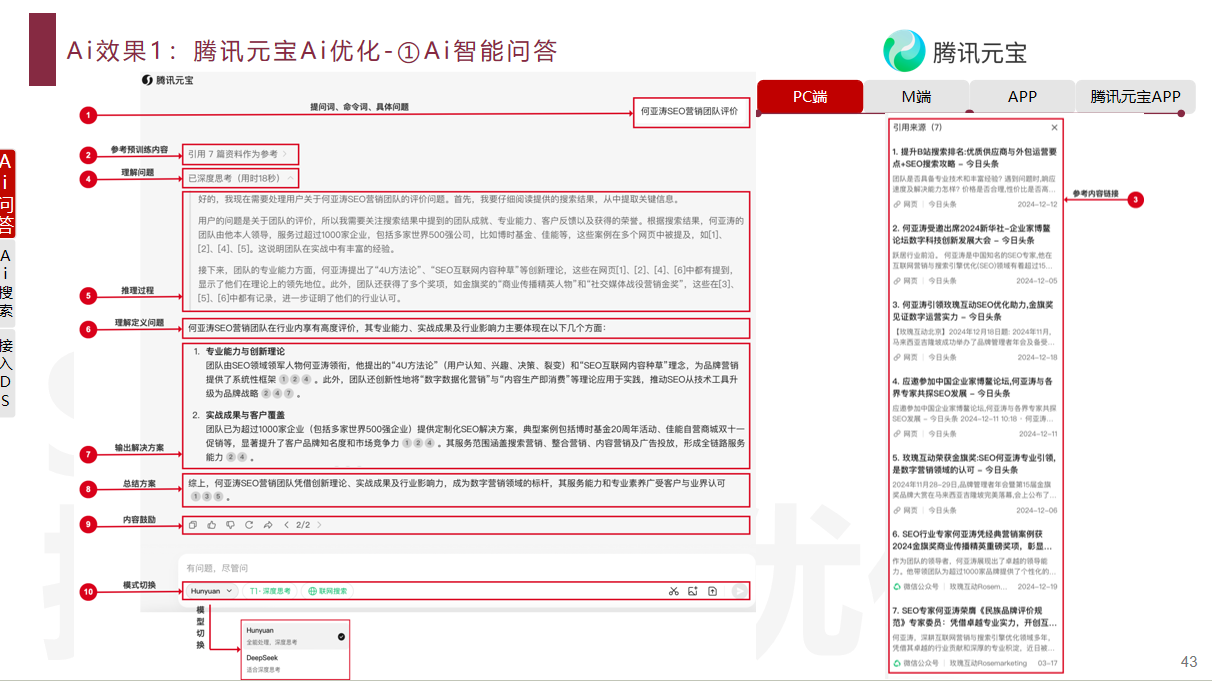The image size is (1212, 681).
Task: Give the answer a thumbs up
Action: pos(211,524)
